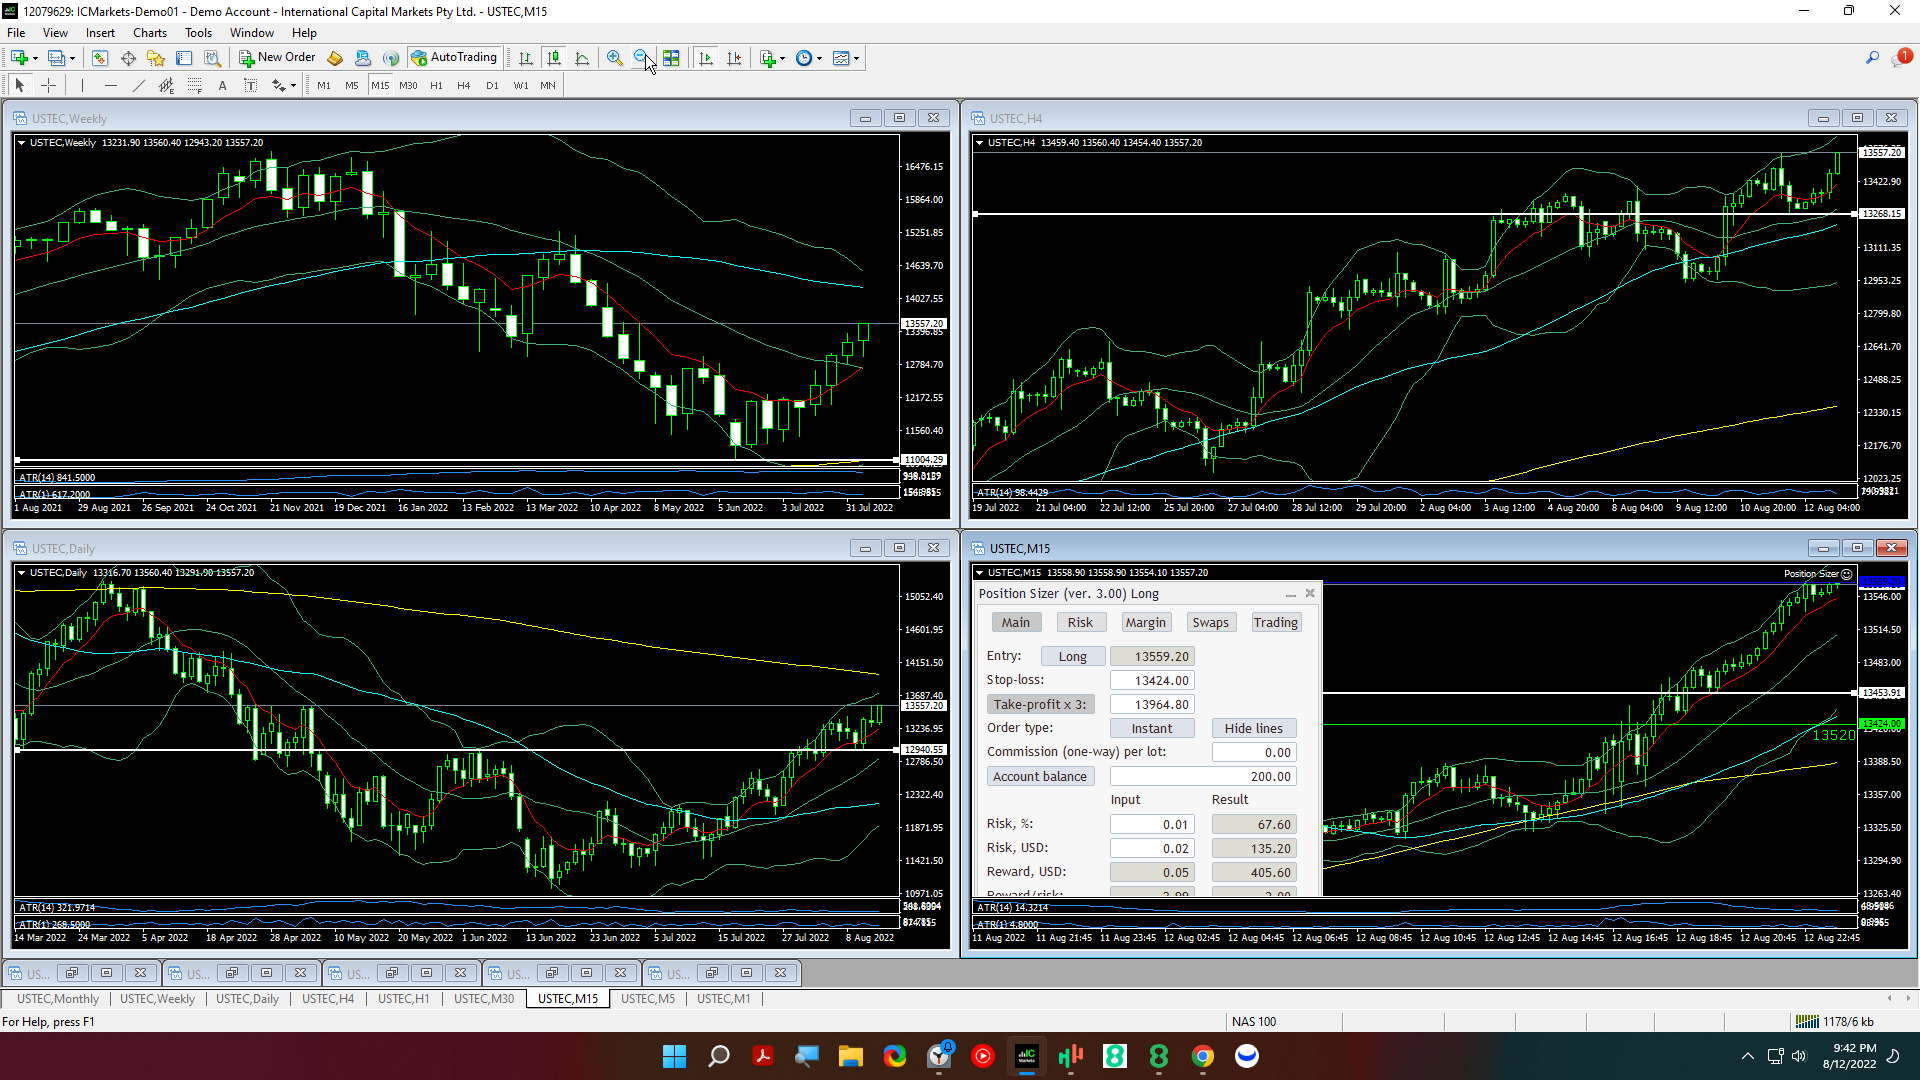
Task: Open the Strategy Tester icon
Action: pyautogui.click(x=212, y=58)
